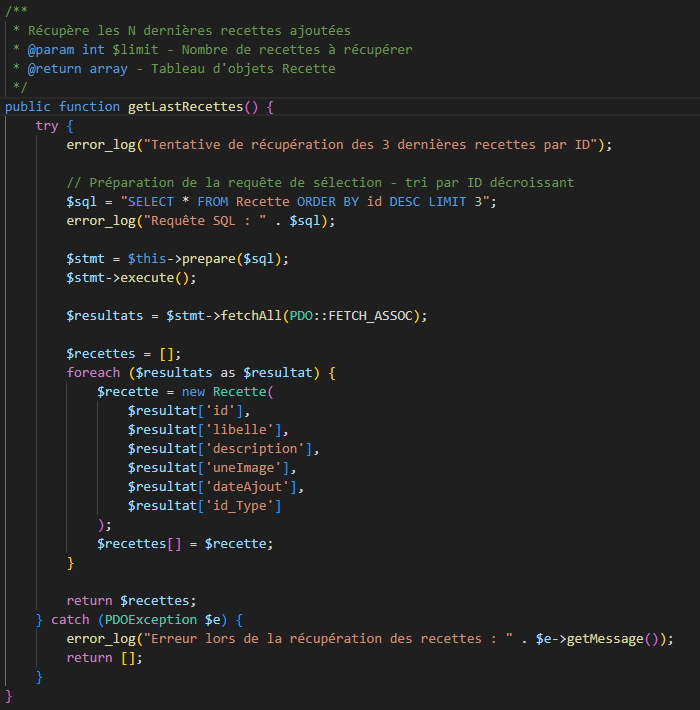
Task: Click the 'fetchAll' method call
Action: coord(251,316)
